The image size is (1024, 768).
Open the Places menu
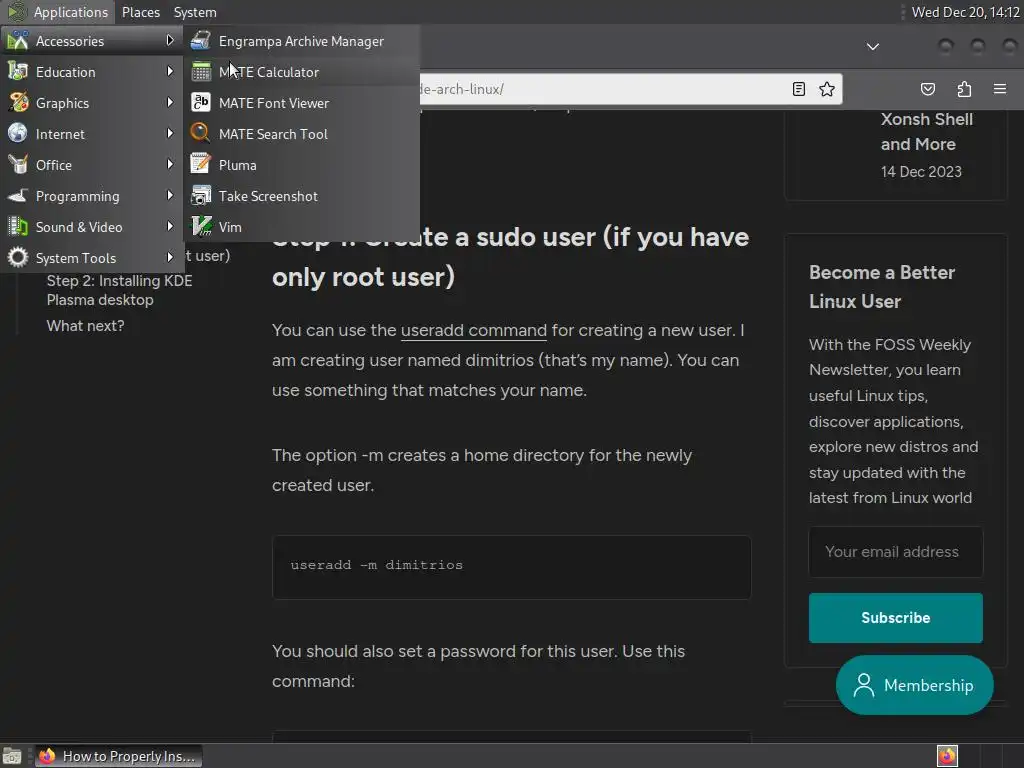coord(140,12)
